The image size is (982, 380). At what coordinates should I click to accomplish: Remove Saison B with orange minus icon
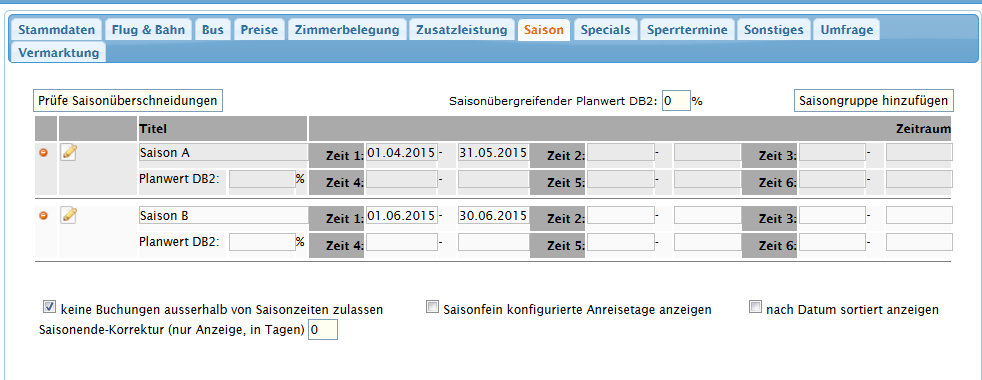pyautogui.click(x=44, y=215)
